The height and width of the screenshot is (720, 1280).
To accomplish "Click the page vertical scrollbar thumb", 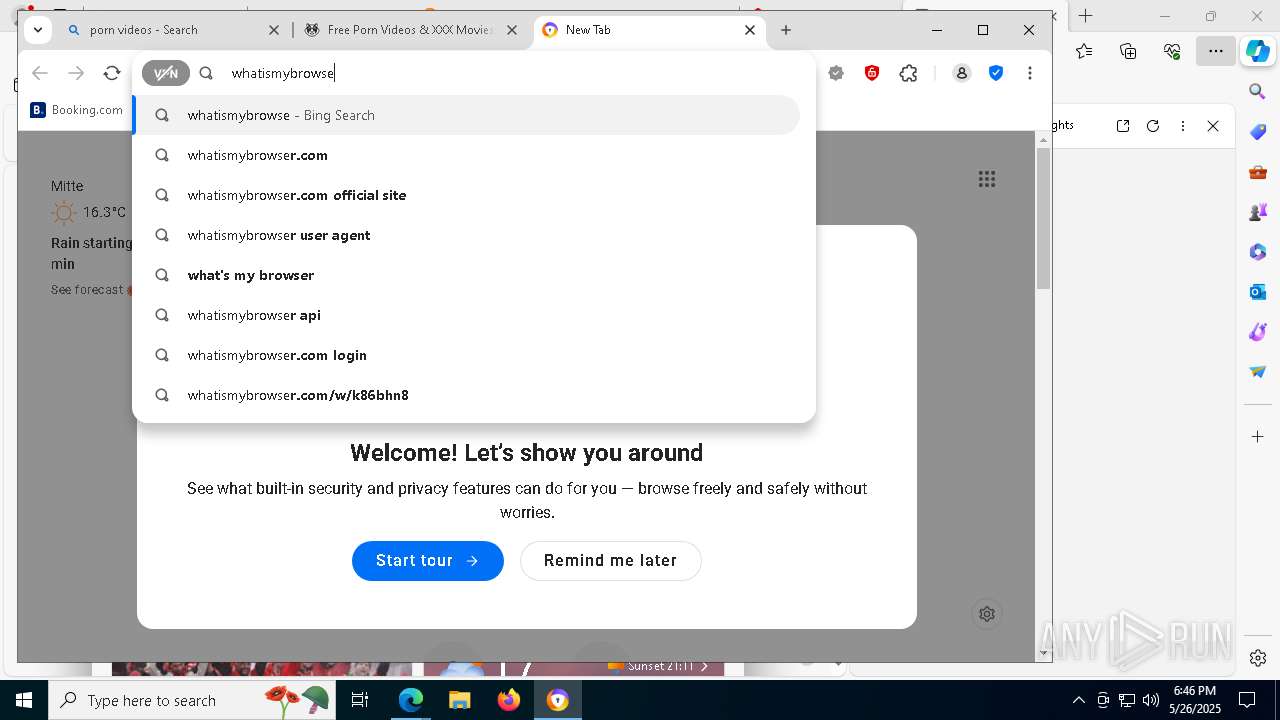I will point(1043,218).
